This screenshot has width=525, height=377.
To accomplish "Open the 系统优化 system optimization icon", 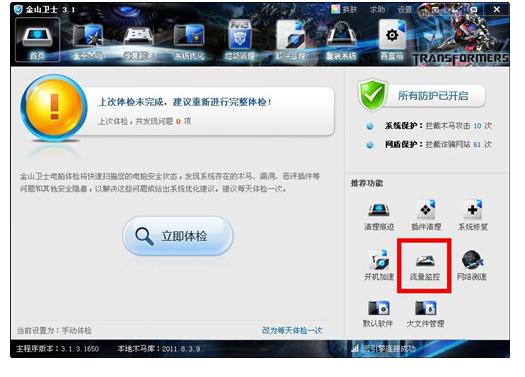I will point(189,41).
